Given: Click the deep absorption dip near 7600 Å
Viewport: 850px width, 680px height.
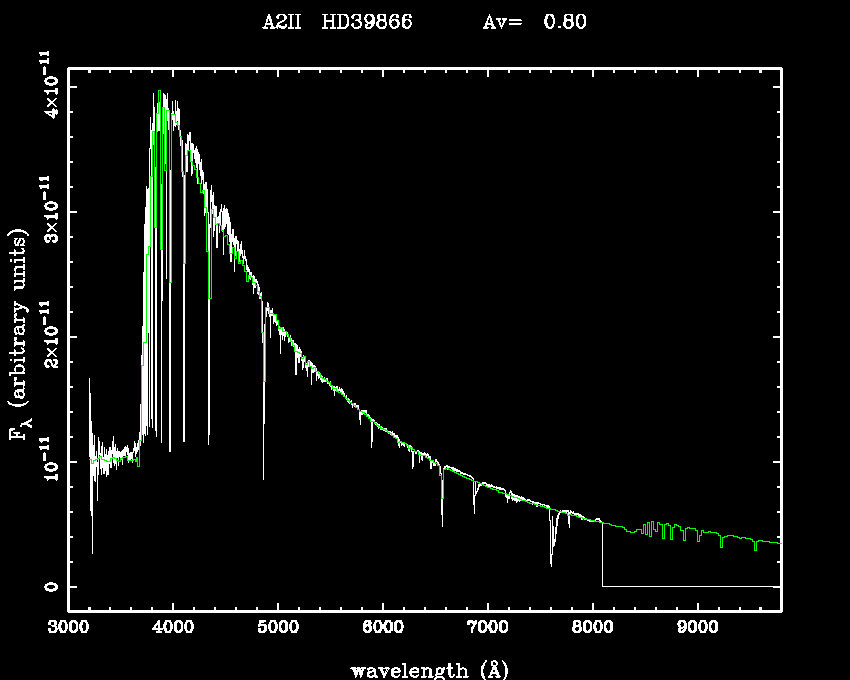Looking at the screenshot, I should (x=551, y=560).
